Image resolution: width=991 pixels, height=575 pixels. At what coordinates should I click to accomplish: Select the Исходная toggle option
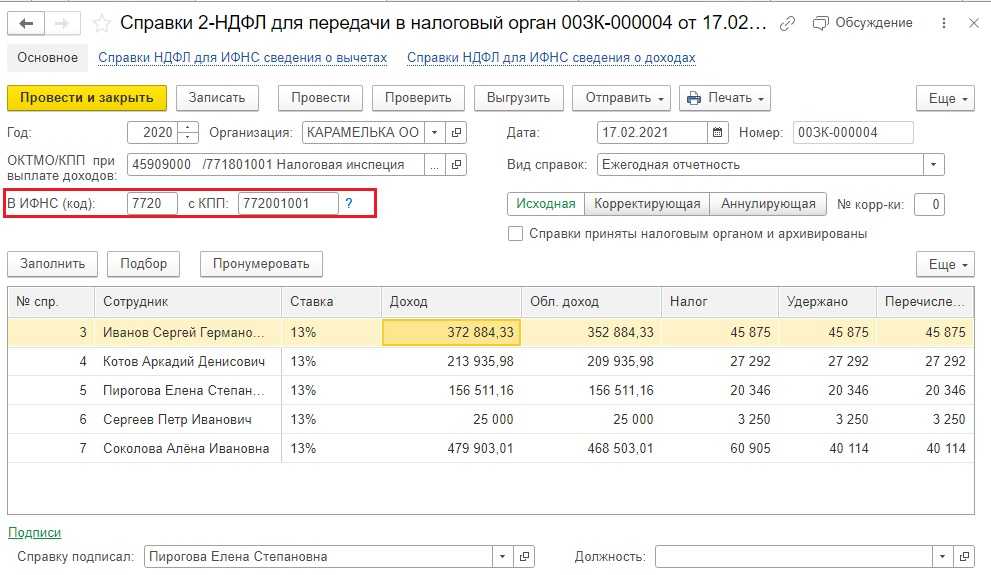[x=546, y=204]
